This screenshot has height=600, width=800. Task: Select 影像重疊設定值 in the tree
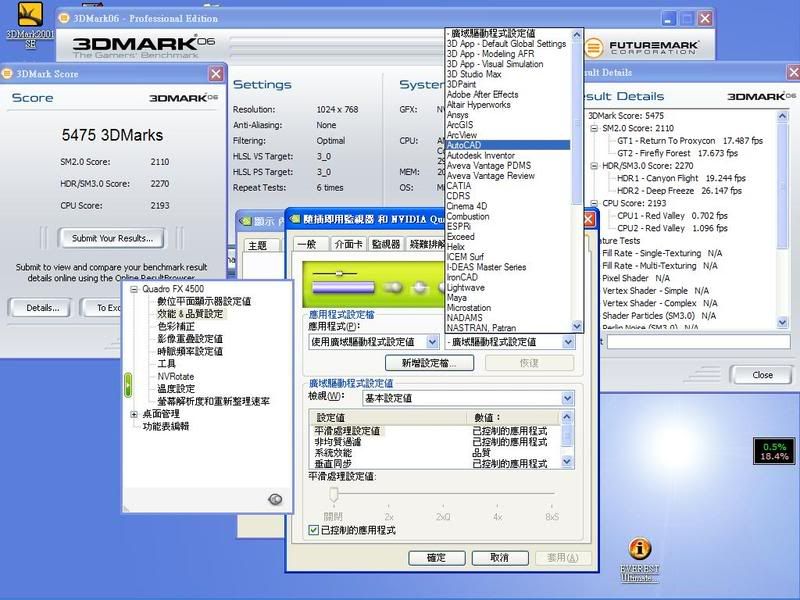190,339
